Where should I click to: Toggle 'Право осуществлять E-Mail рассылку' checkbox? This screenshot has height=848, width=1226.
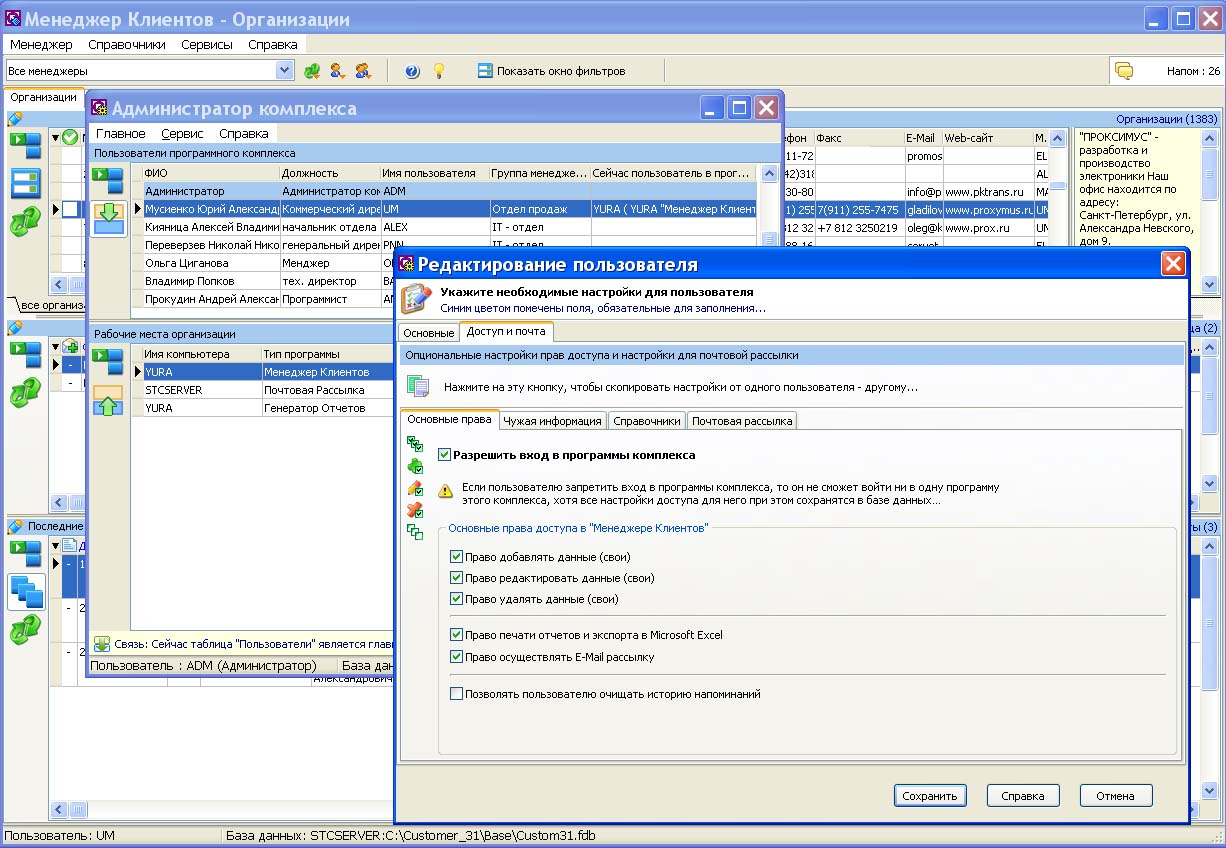pos(457,657)
